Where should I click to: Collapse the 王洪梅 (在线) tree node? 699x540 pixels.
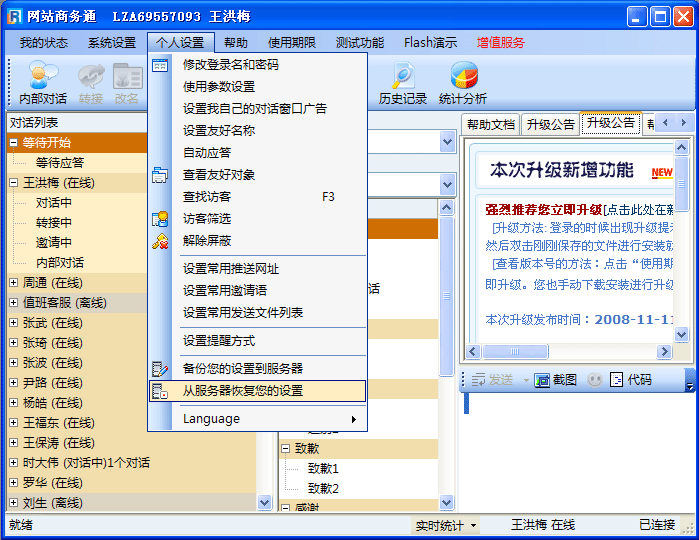14,183
